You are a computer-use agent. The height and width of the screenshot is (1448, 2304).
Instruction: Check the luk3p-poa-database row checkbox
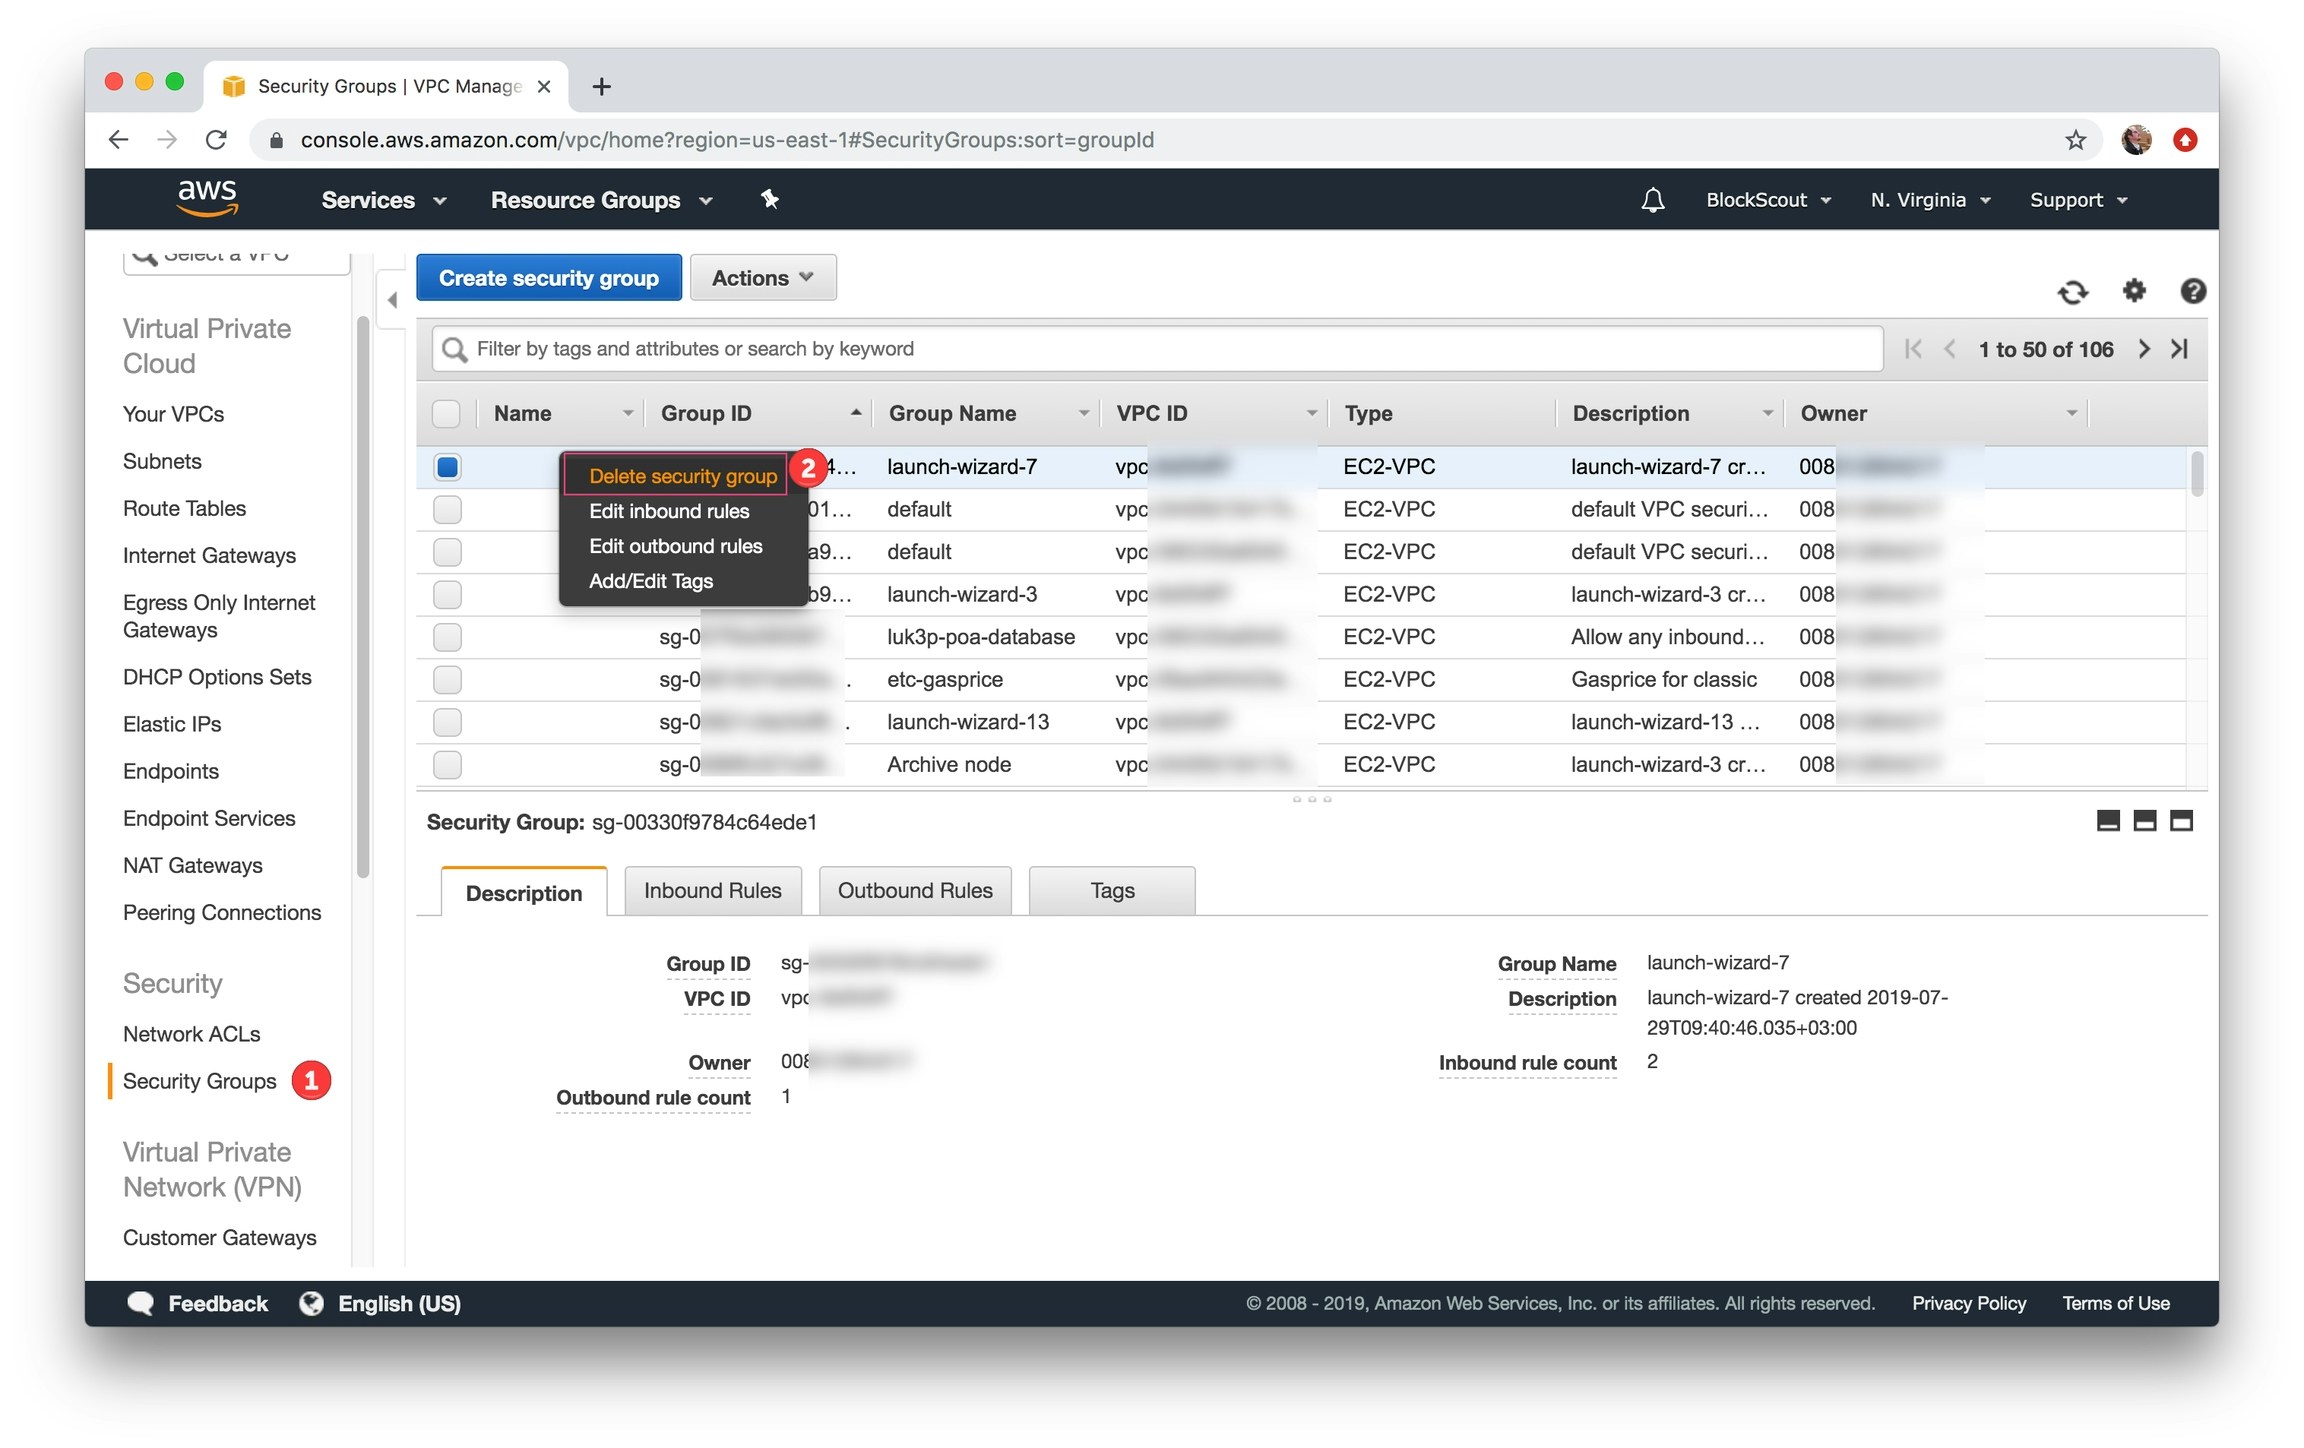click(447, 637)
